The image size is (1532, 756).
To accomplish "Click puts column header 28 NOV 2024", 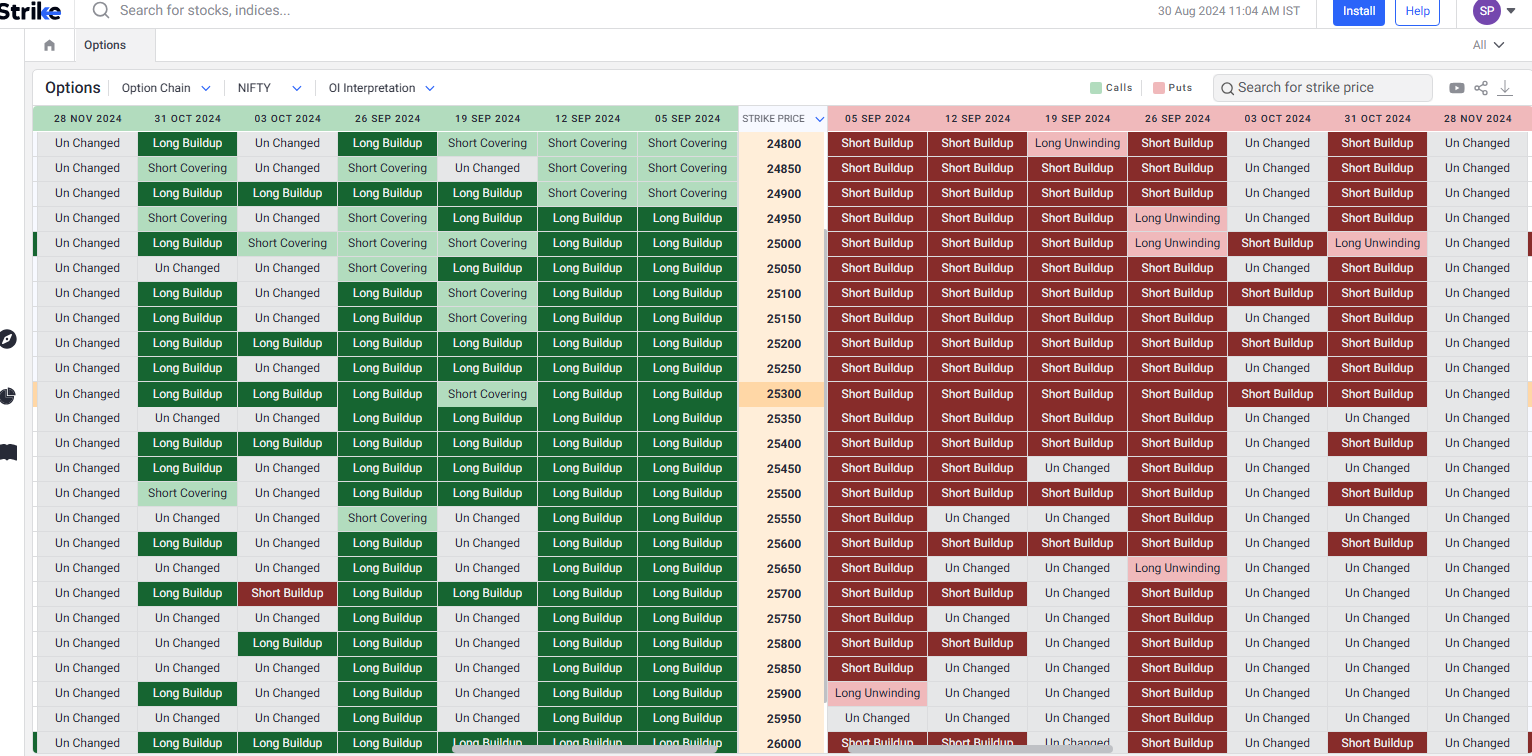I will pos(1478,119).
